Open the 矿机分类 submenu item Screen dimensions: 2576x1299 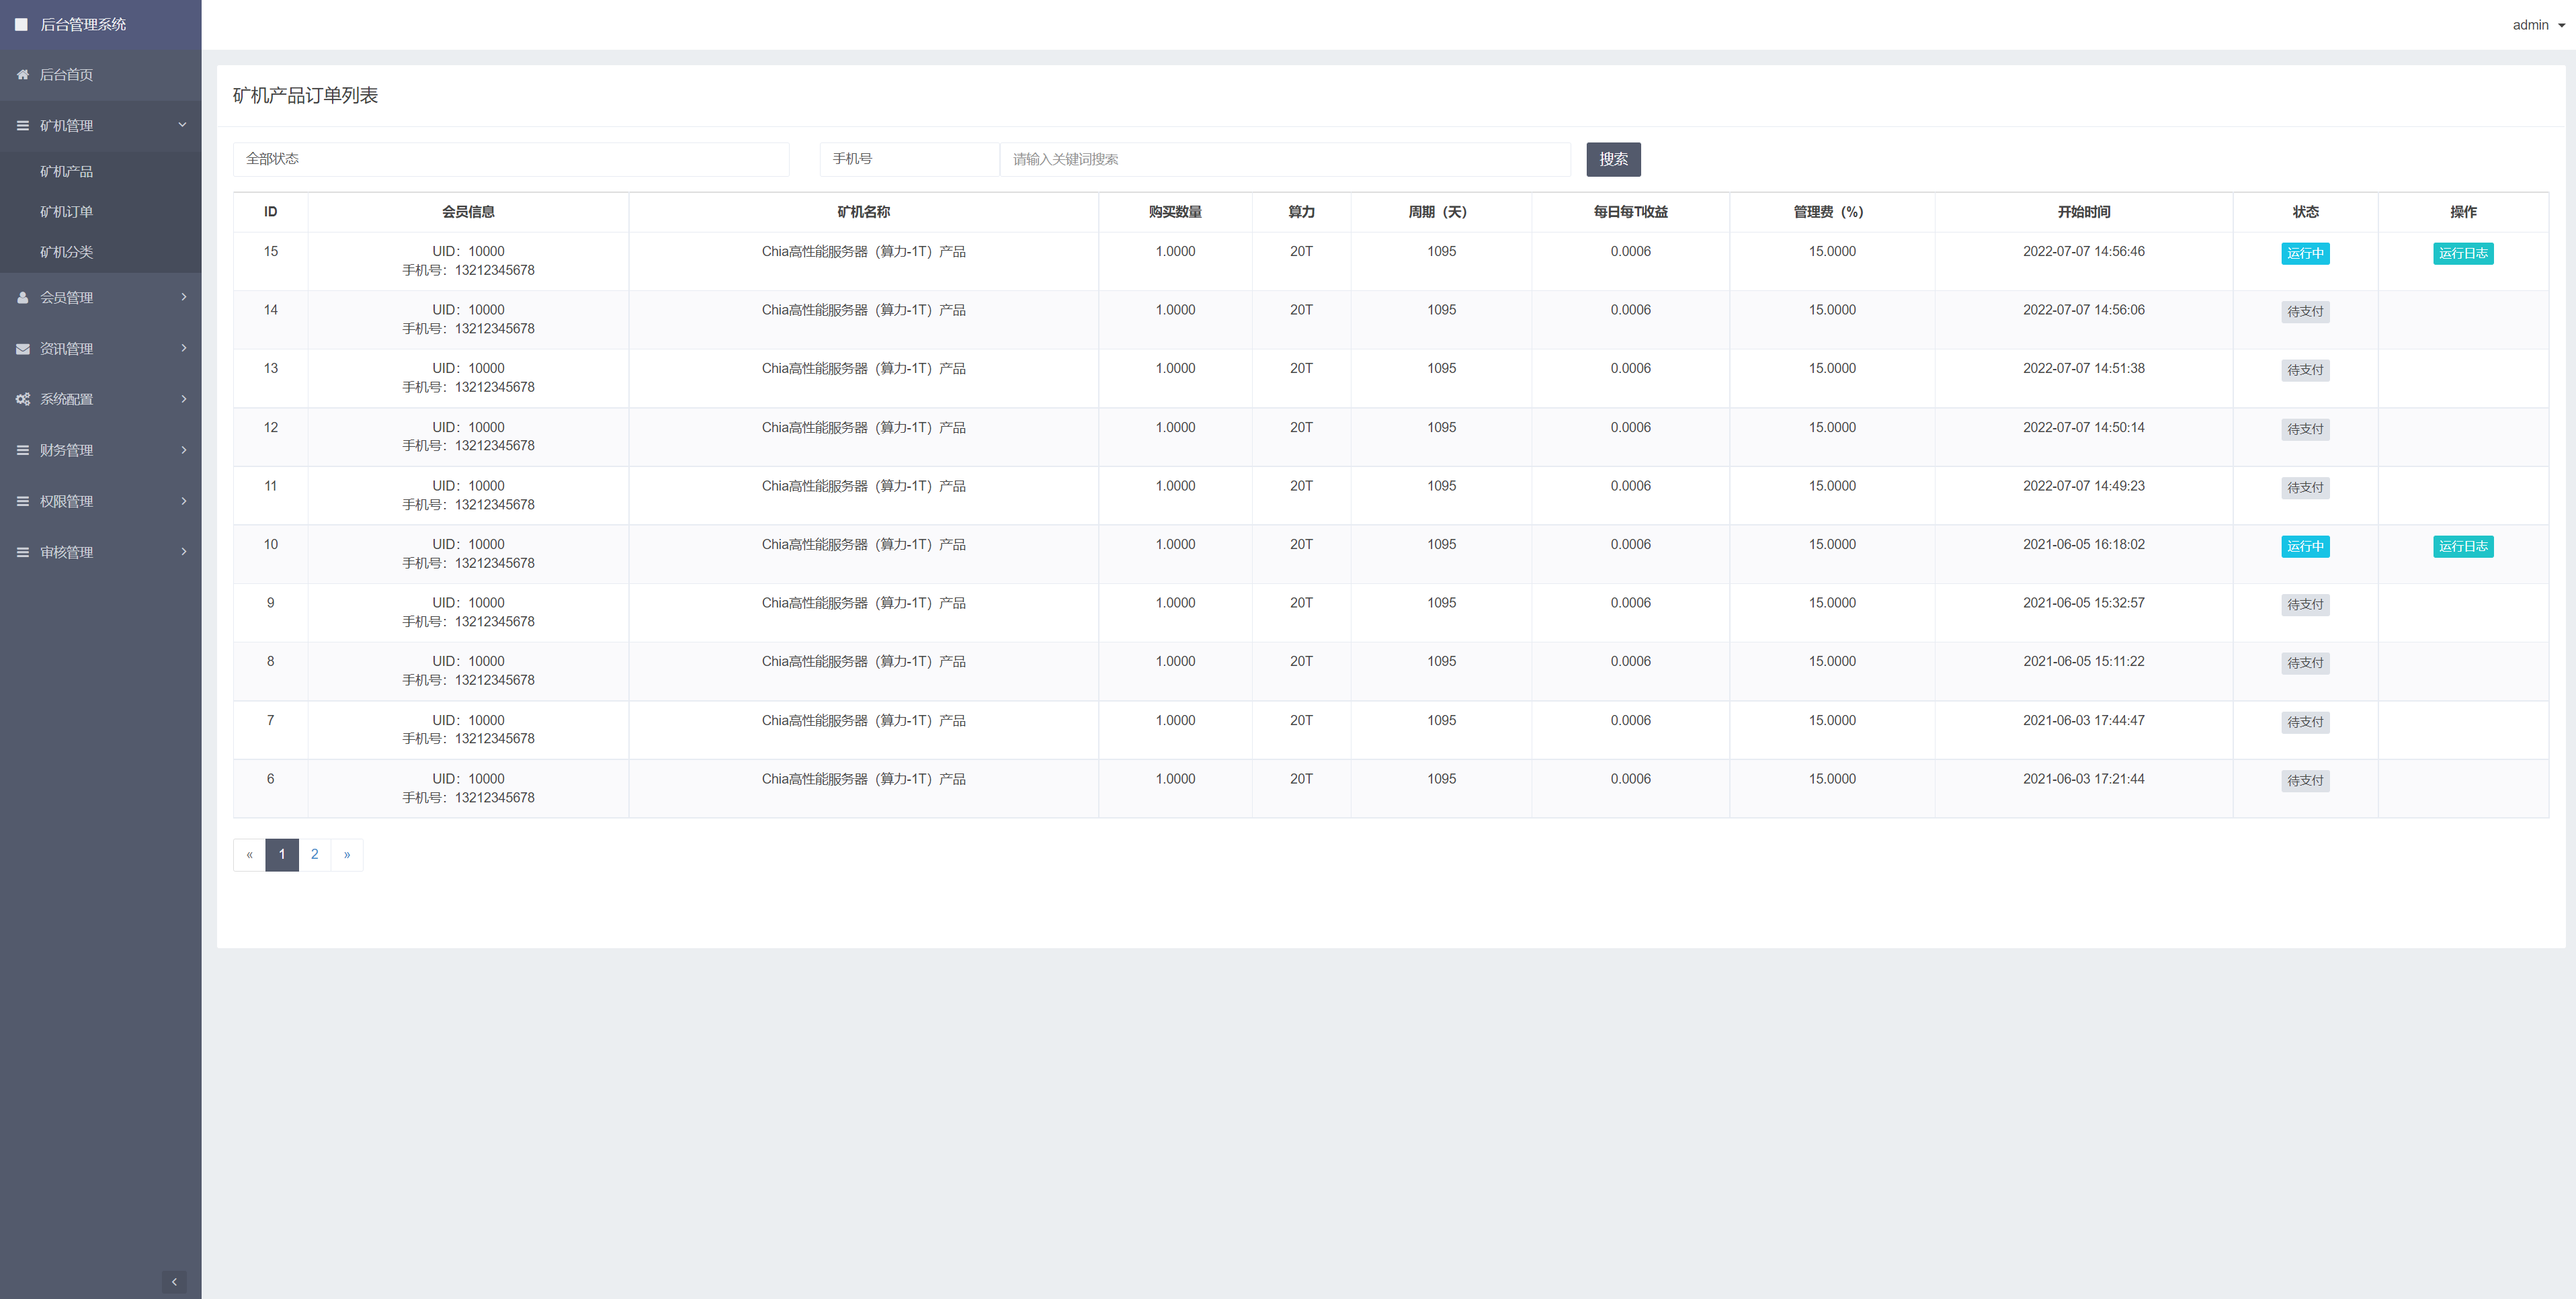(66, 252)
